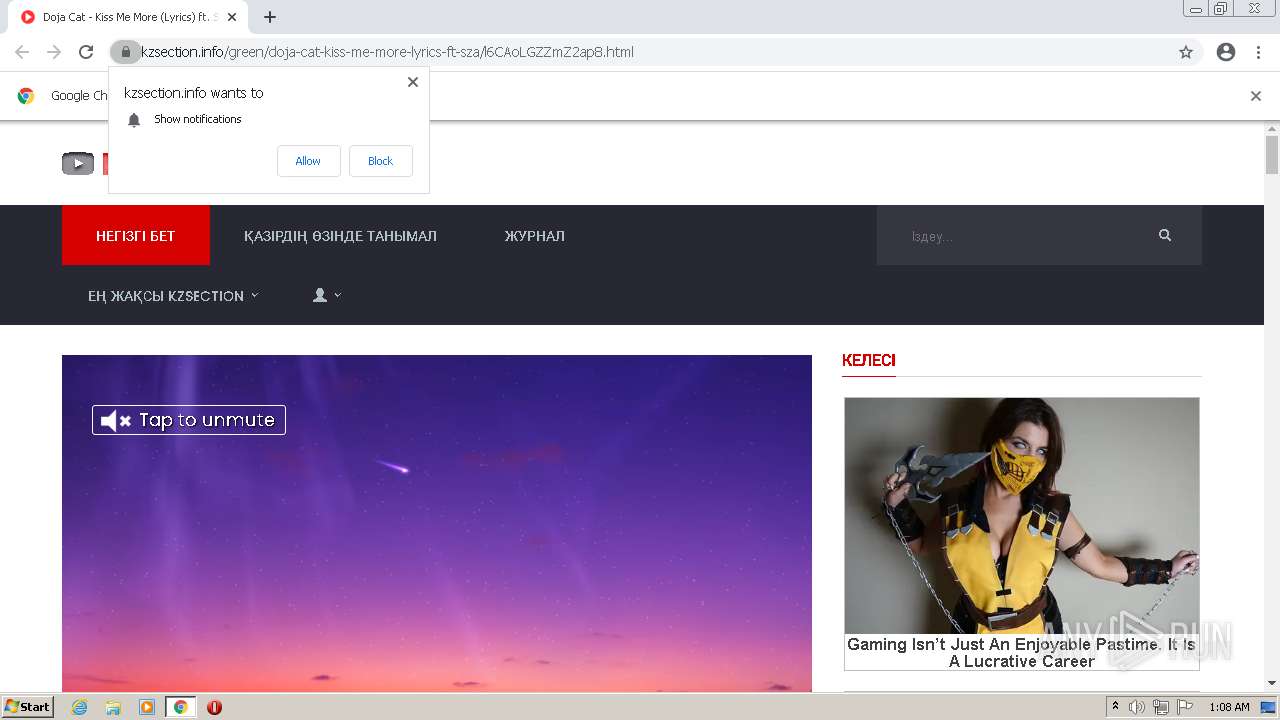Expand the user account dropdown
The width and height of the screenshot is (1280, 720).
point(327,295)
